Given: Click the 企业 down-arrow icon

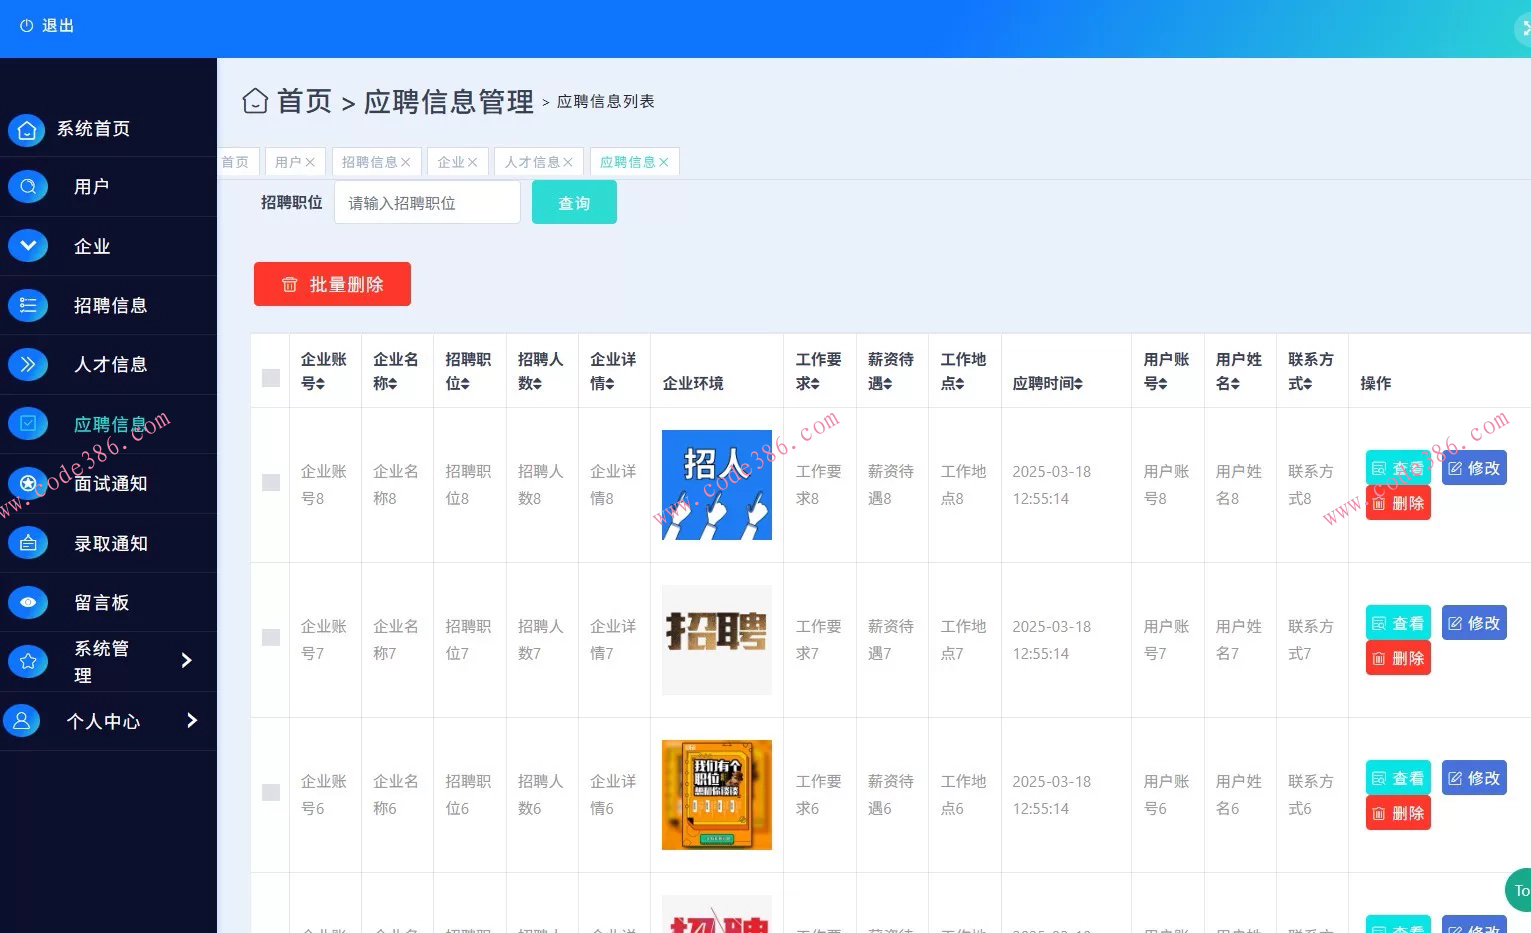Looking at the screenshot, I should point(27,245).
